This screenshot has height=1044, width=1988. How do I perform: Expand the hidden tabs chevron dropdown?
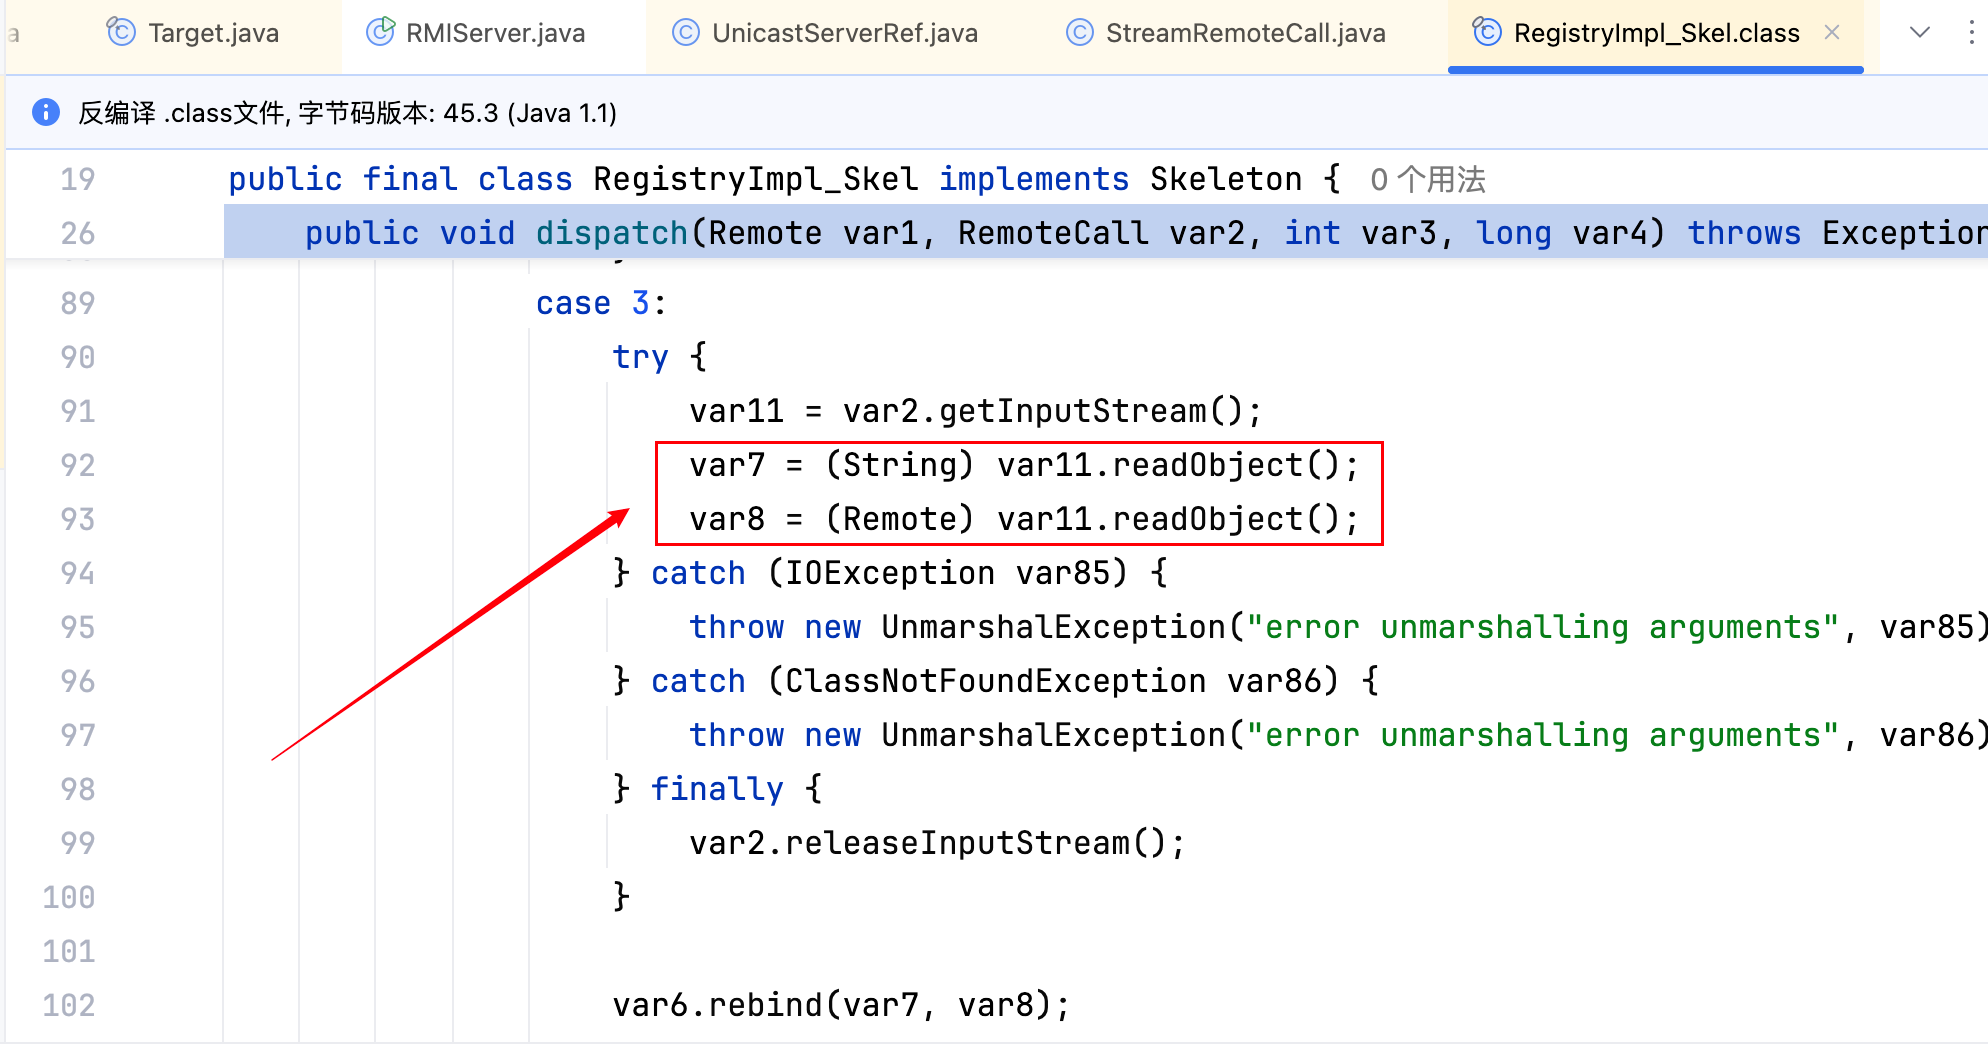point(1919,33)
